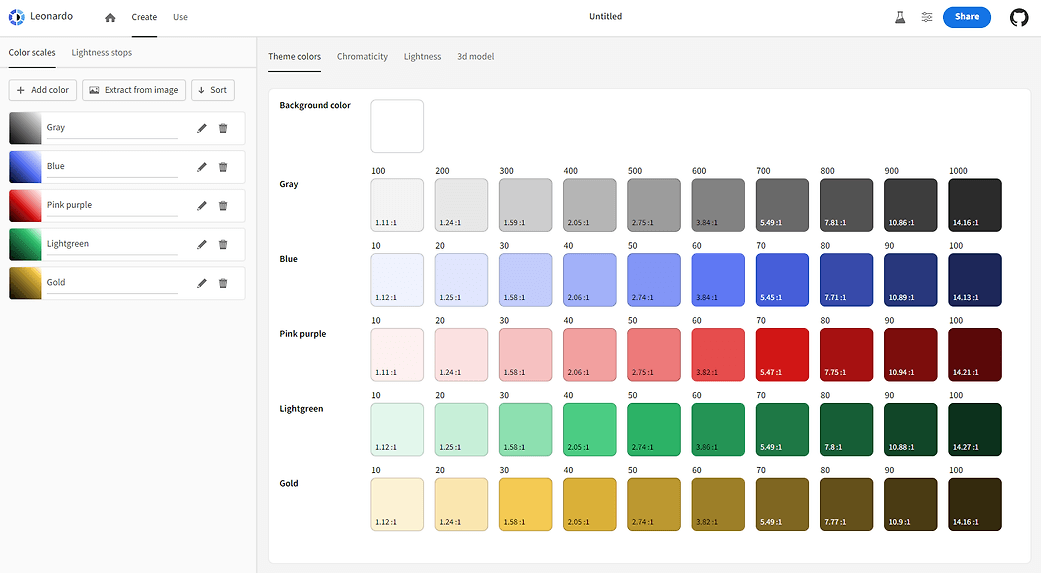Edit the Gray color scale
This screenshot has height=573, width=1041.
coord(202,128)
